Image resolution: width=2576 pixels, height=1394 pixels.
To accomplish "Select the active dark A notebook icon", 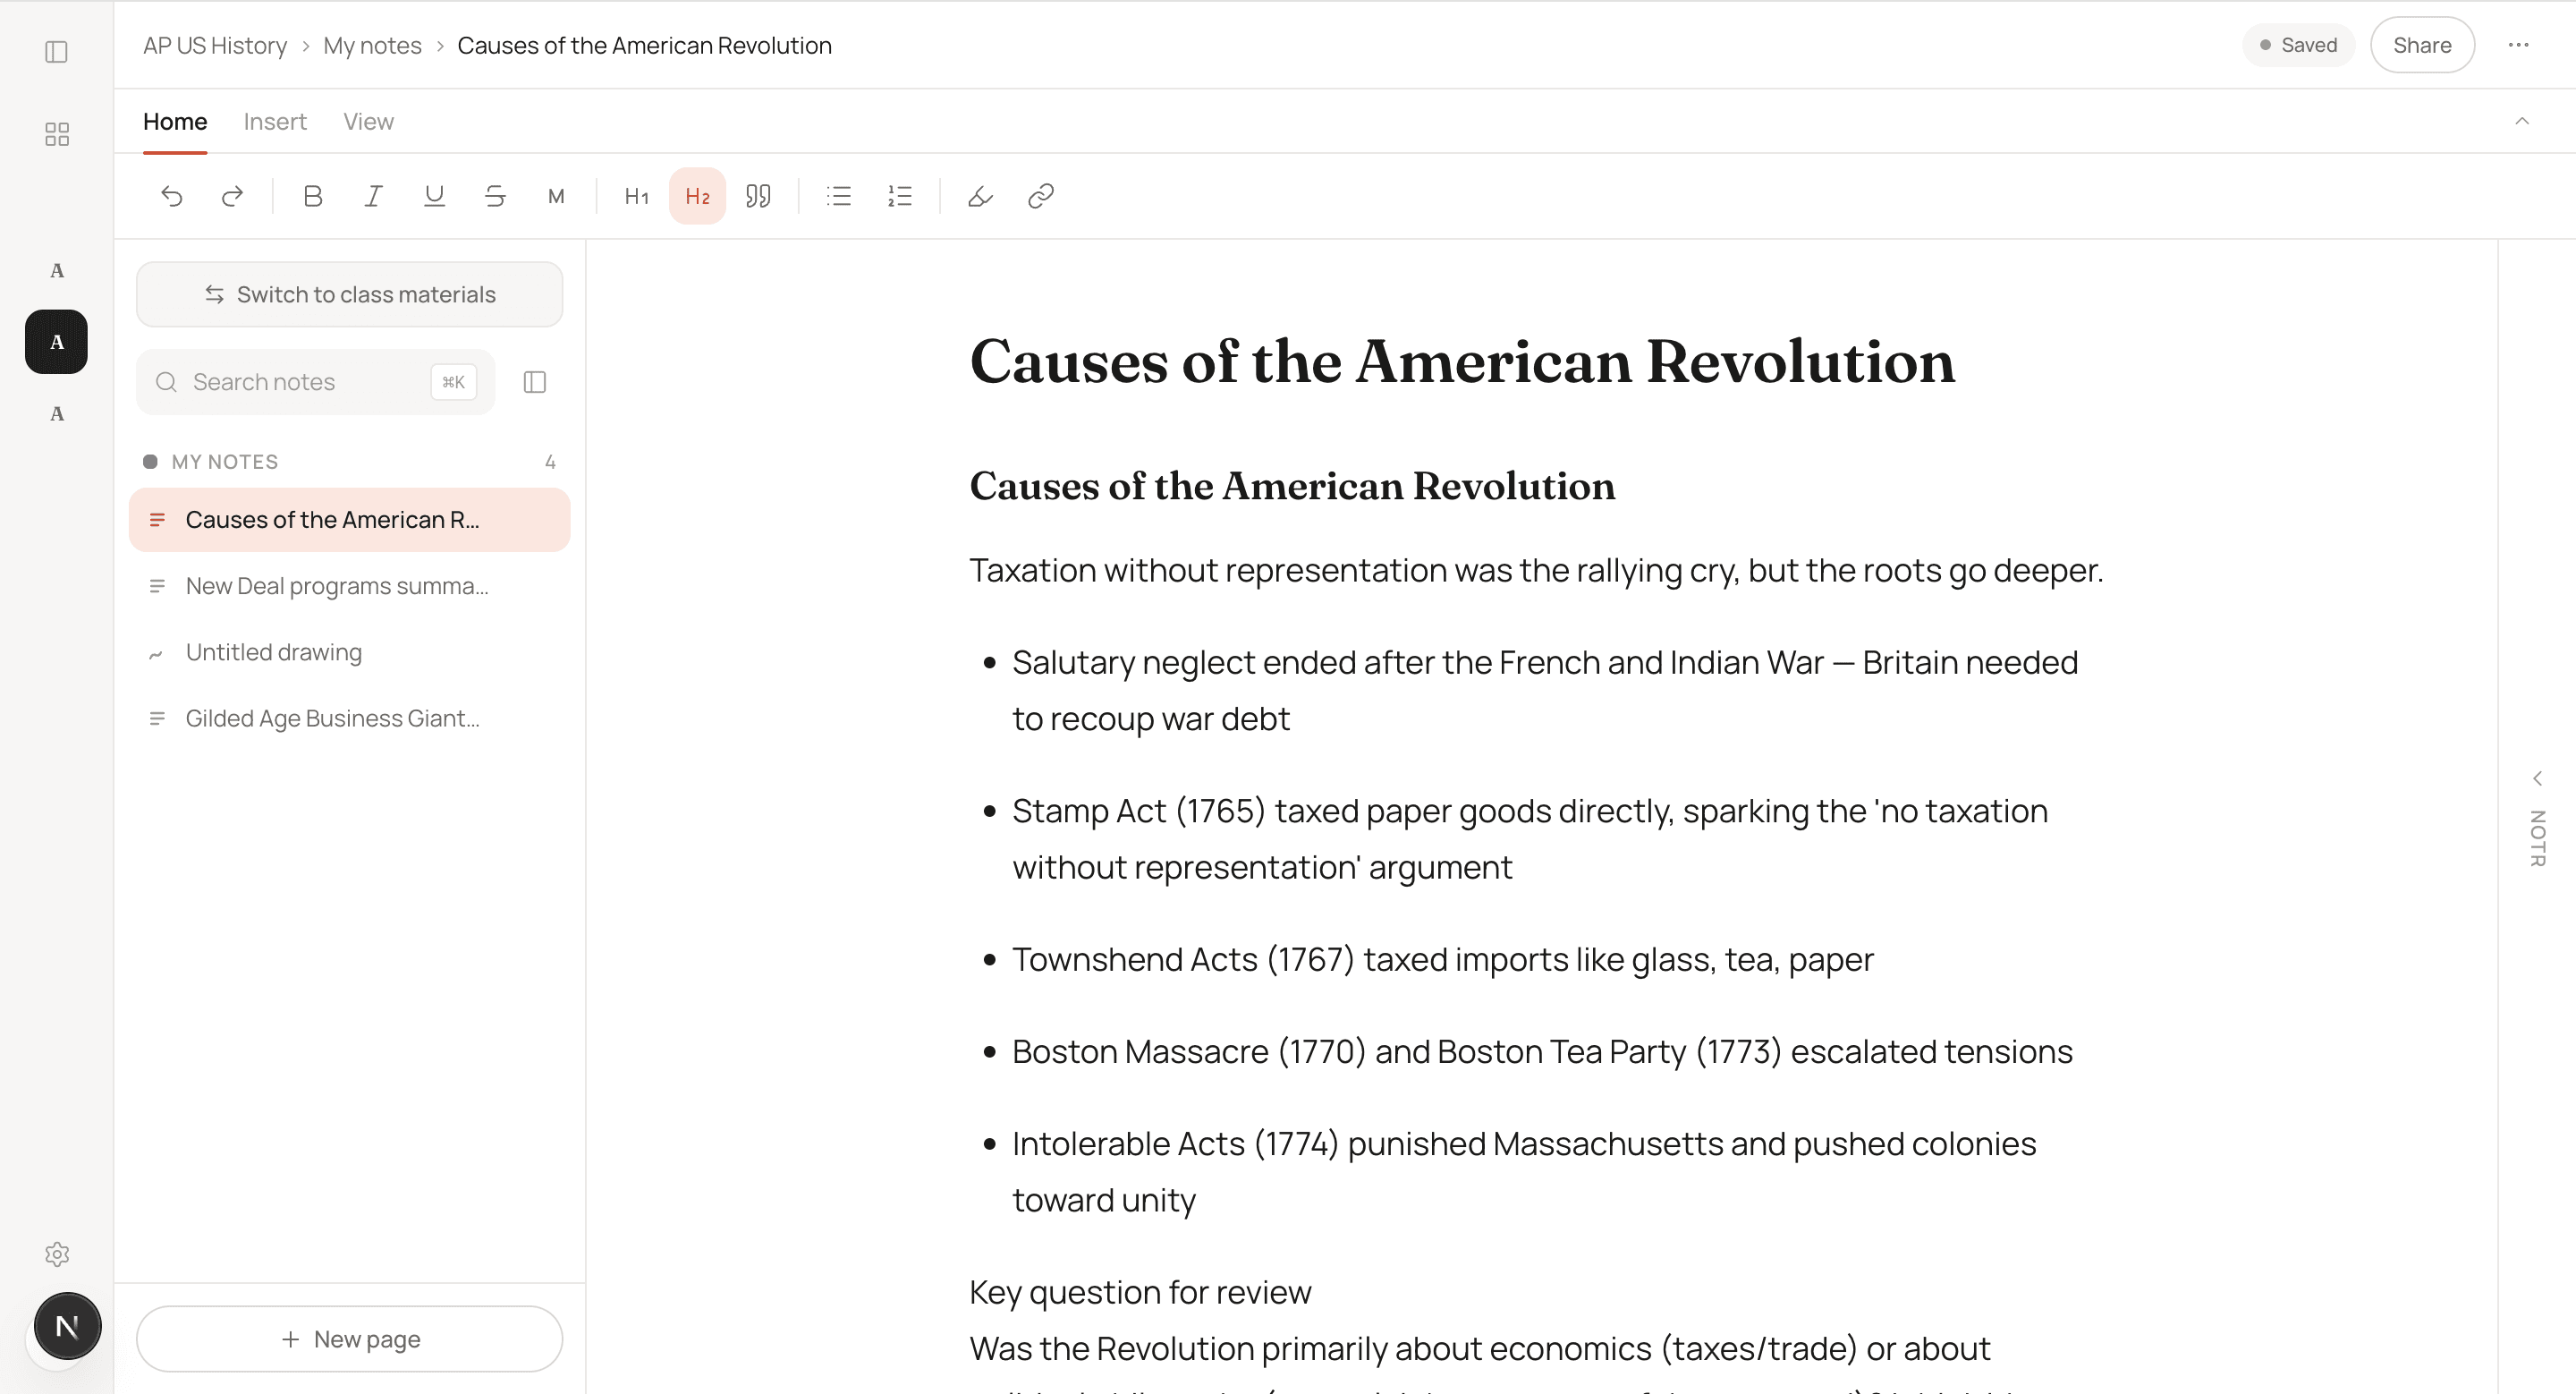I will click(x=57, y=342).
